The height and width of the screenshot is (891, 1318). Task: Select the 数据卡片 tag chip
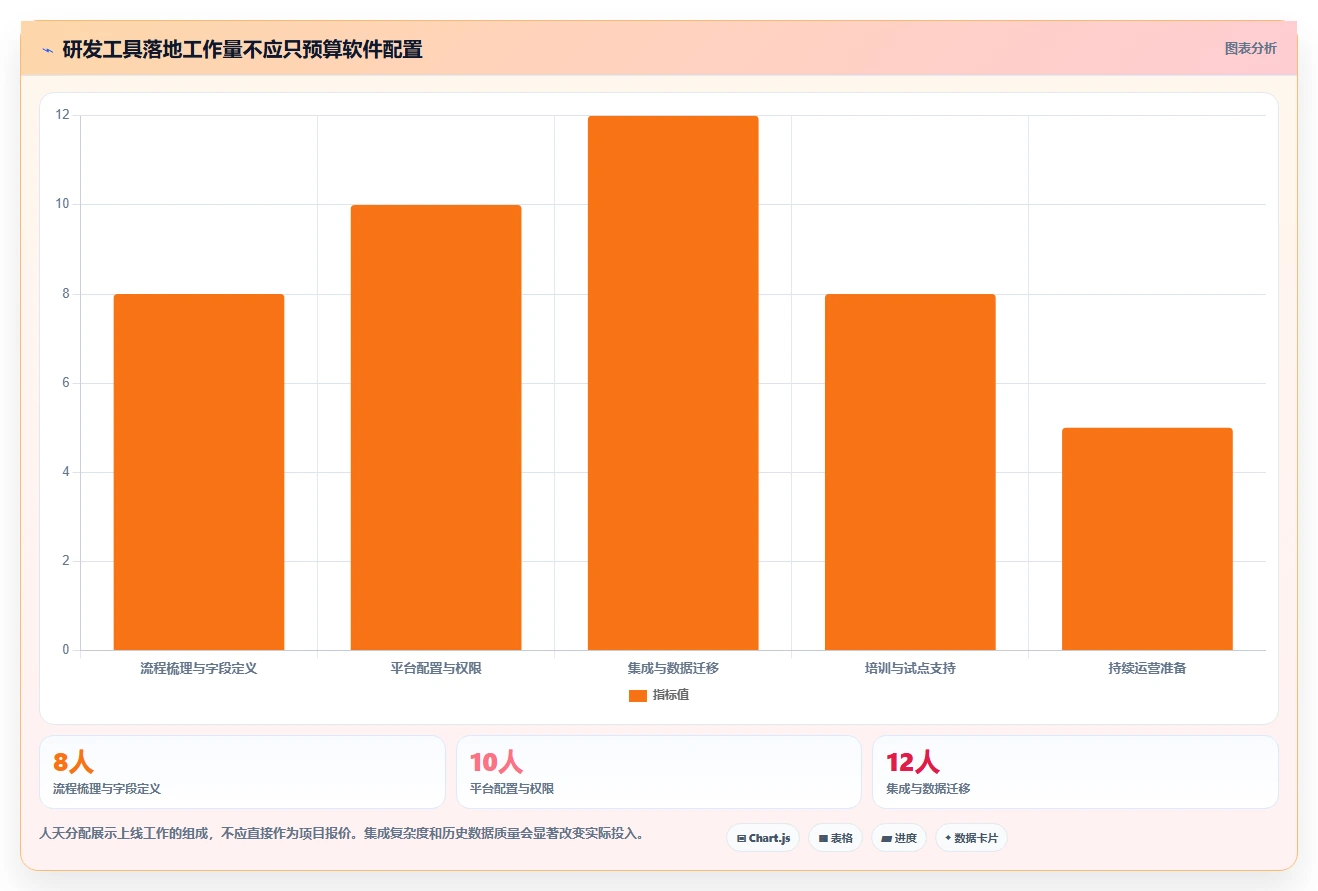point(971,838)
